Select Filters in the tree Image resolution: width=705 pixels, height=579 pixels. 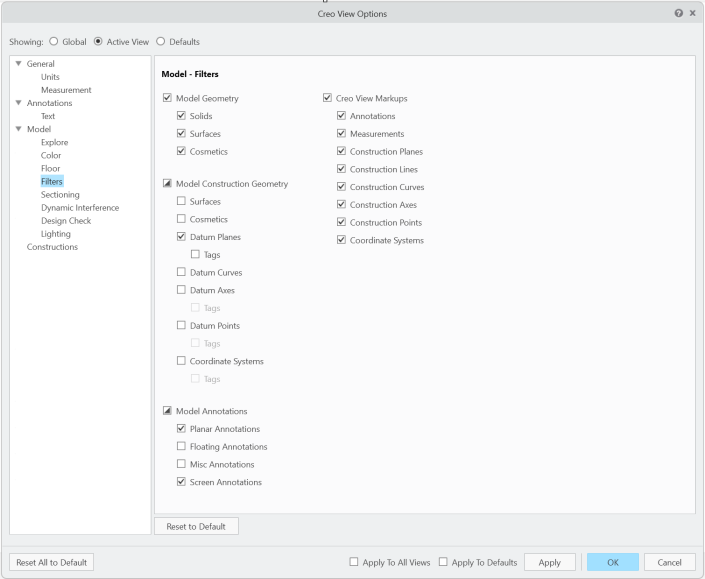52,181
